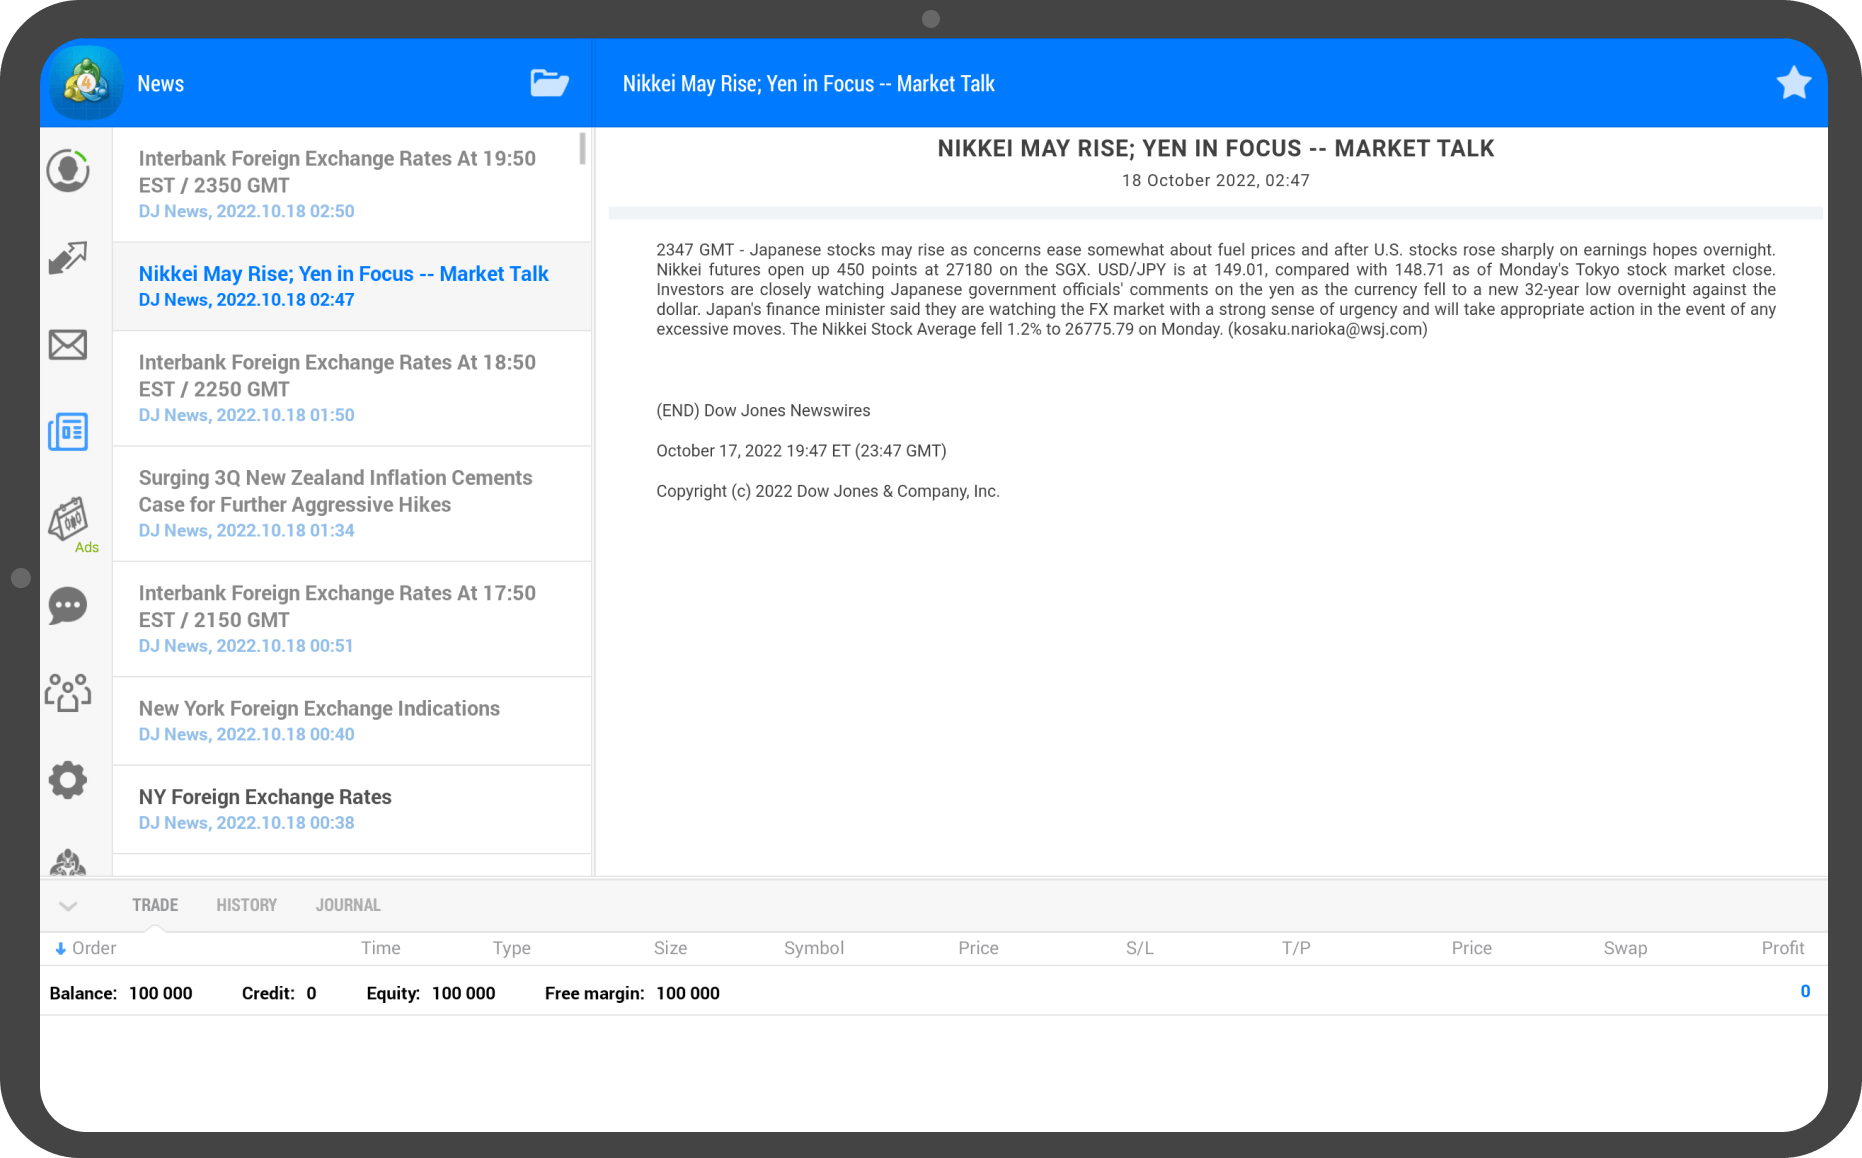The image size is (1862, 1158).
Task: Click the Size column header
Action: 670,948
